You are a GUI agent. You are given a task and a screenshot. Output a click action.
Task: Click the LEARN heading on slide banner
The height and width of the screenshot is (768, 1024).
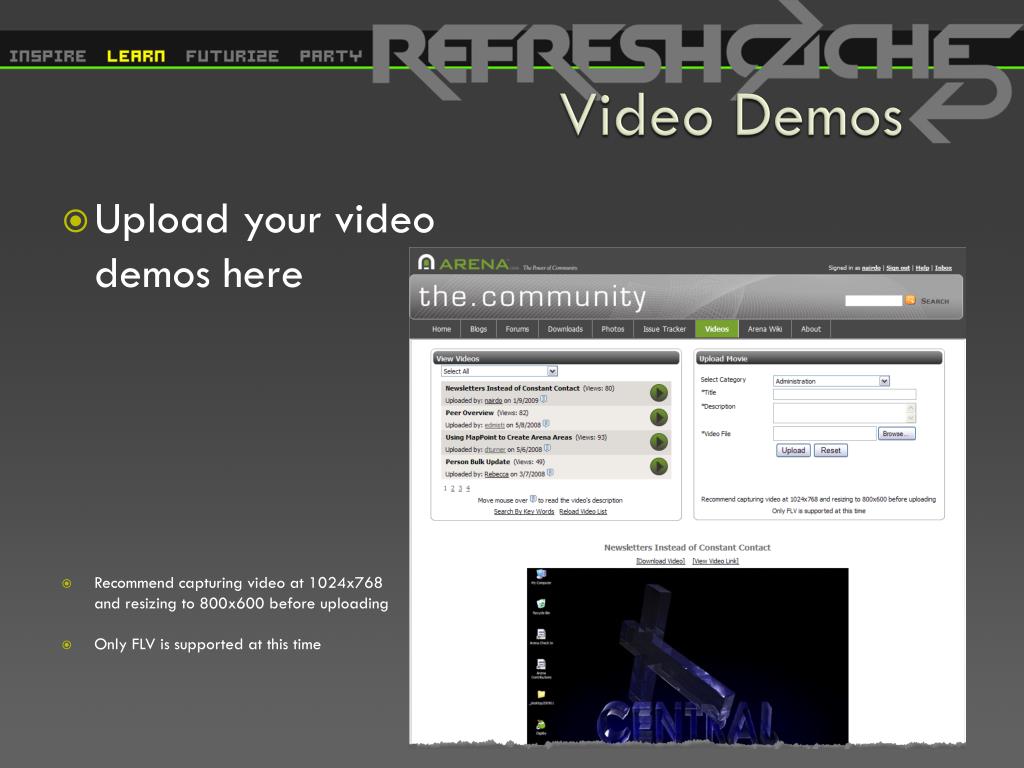(x=136, y=56)
